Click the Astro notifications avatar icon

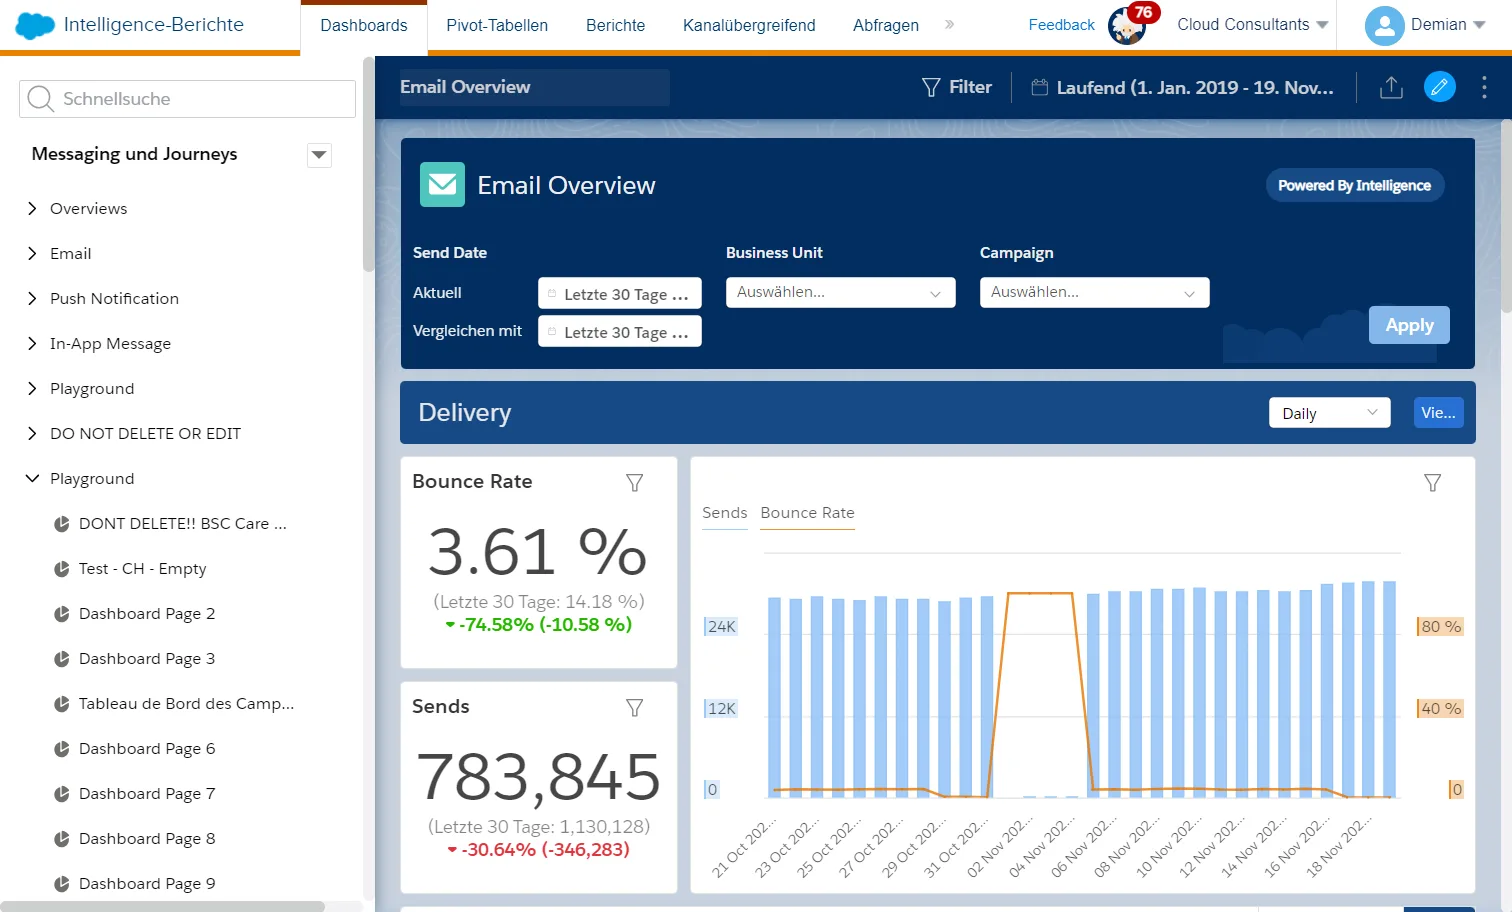pos(1128,26)
